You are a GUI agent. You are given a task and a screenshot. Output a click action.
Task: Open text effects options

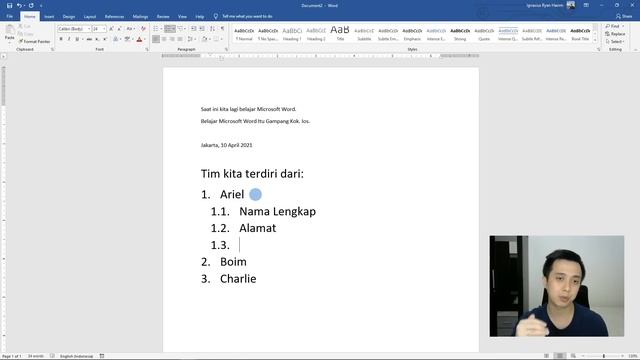point(116,39)
